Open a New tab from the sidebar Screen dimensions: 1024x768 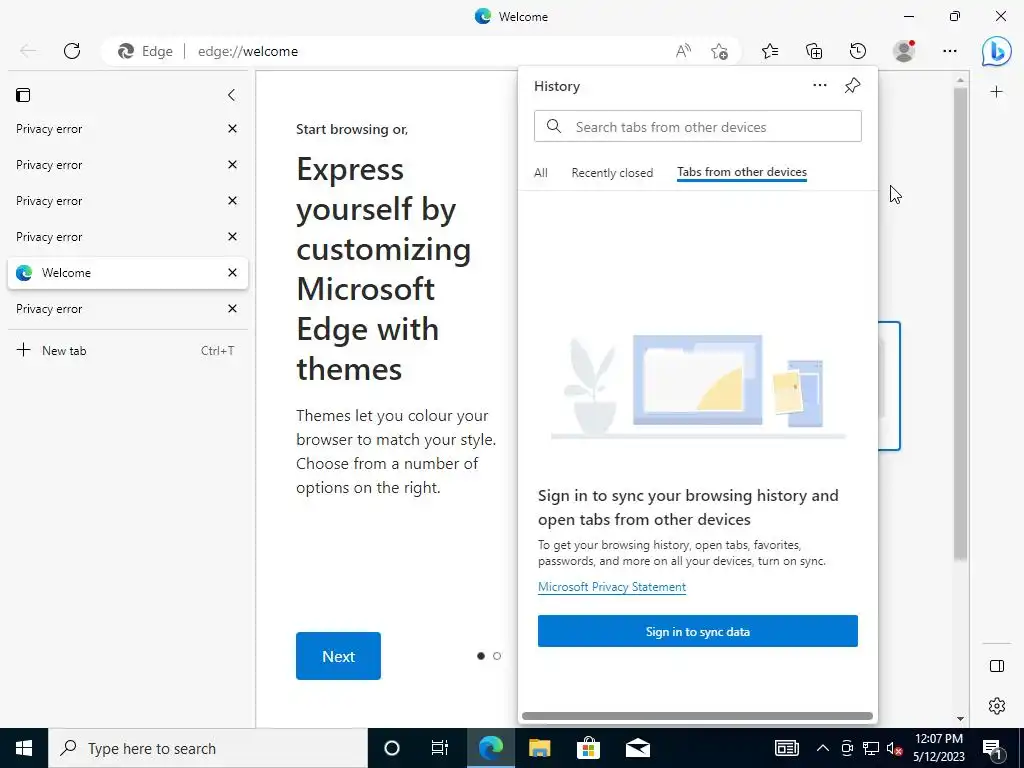tap(127, 351)
